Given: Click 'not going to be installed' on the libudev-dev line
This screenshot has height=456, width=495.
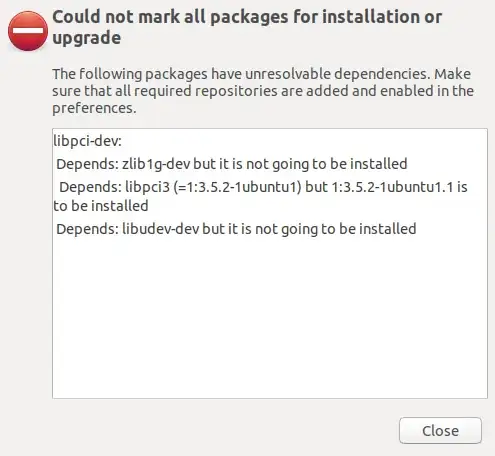Looking at the screenshot, I should (336, 229).
